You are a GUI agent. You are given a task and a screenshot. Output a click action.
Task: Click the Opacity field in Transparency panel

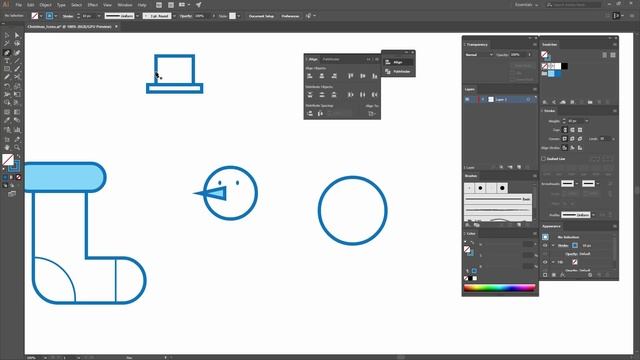pos(517,55)
